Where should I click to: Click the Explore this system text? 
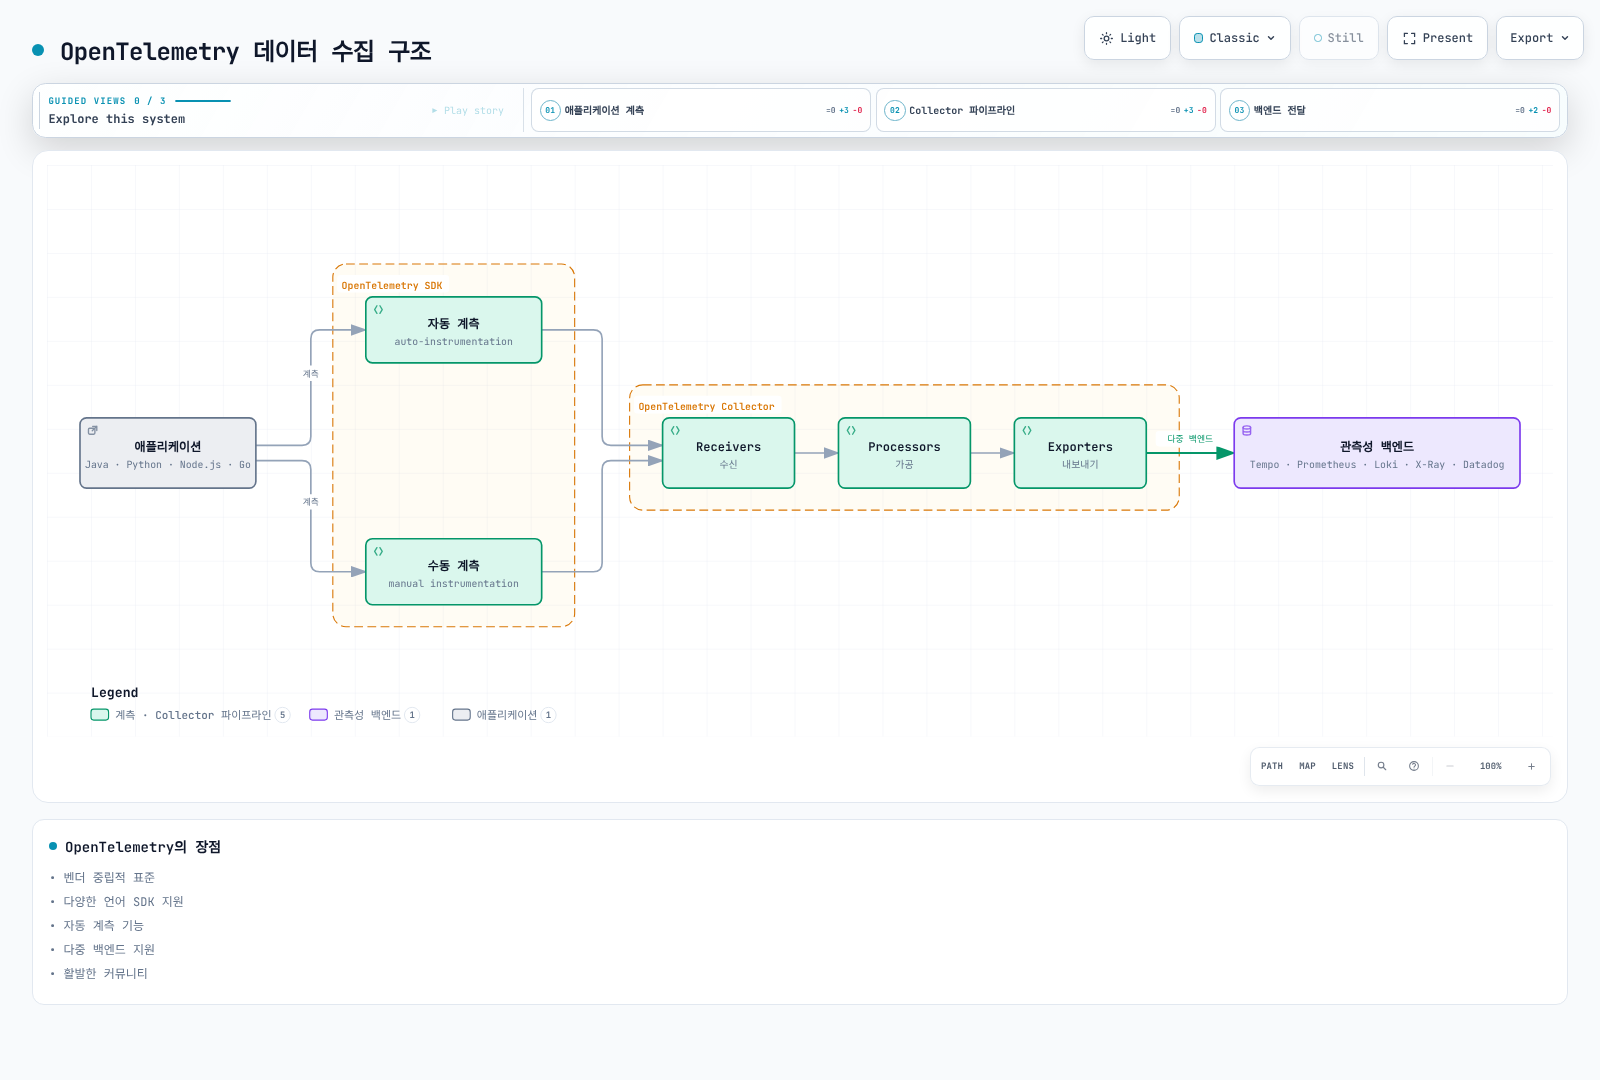point(117,119)
